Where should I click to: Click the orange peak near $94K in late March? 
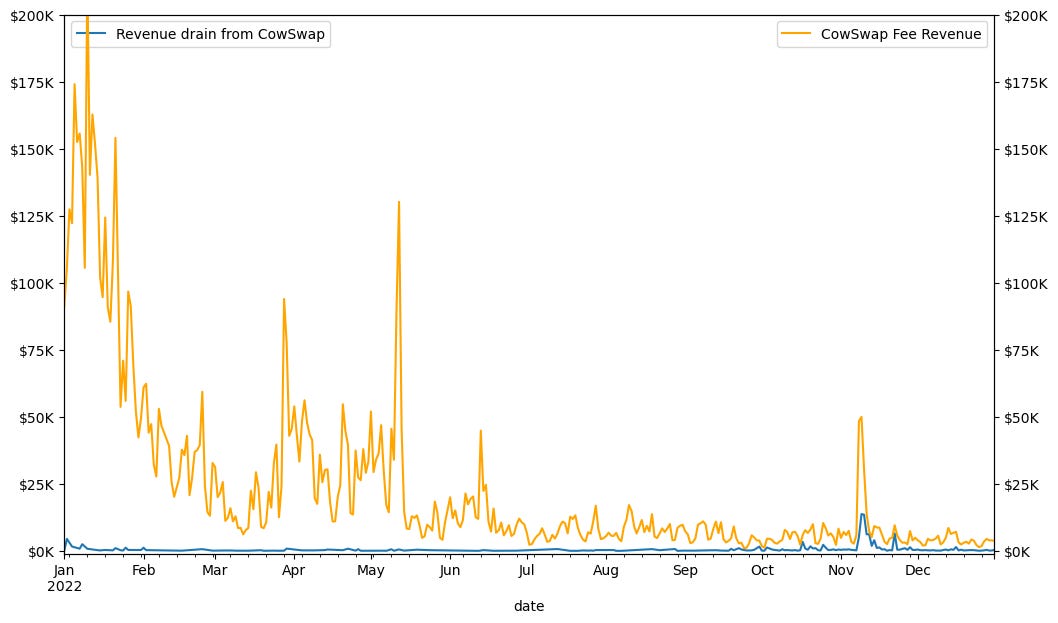pyautogui.click(x=284, y=299)
